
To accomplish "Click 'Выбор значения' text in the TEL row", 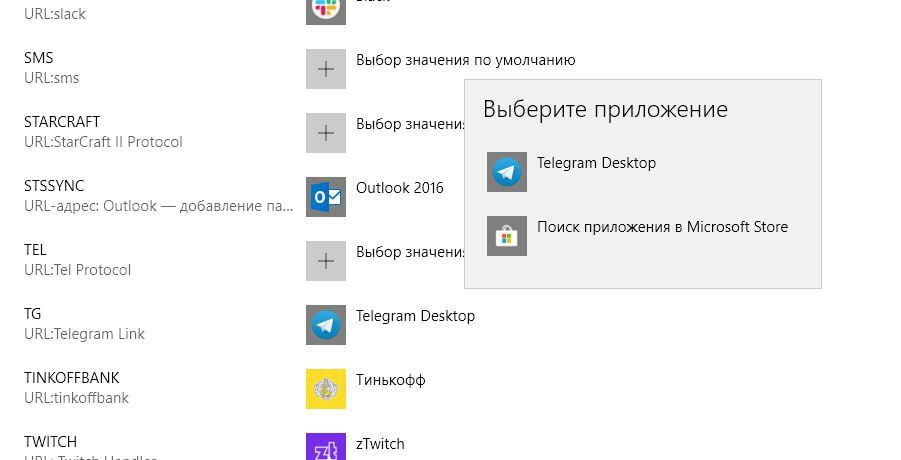I will pyautogui.click(x=410, y=252).
